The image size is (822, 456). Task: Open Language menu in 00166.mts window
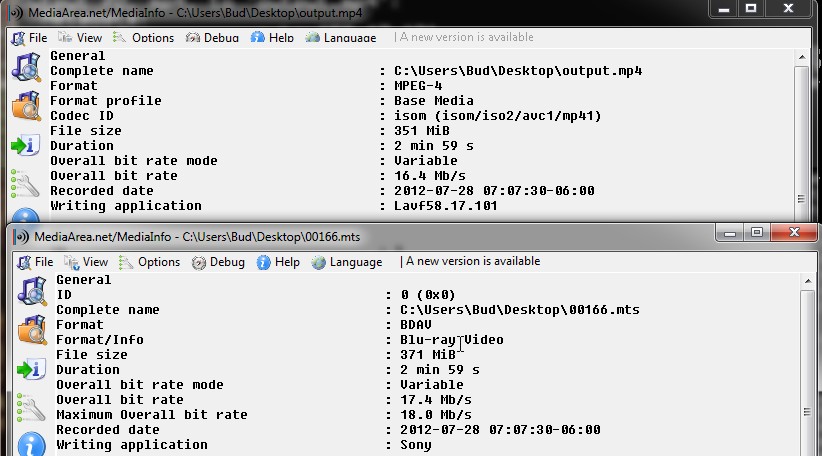coord(347,262)
